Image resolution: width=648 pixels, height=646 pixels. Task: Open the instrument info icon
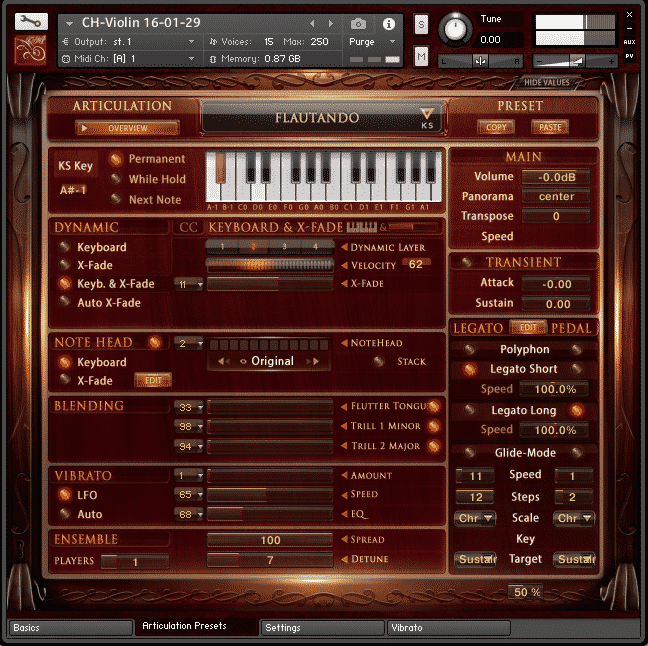click(x=389, y=23)
